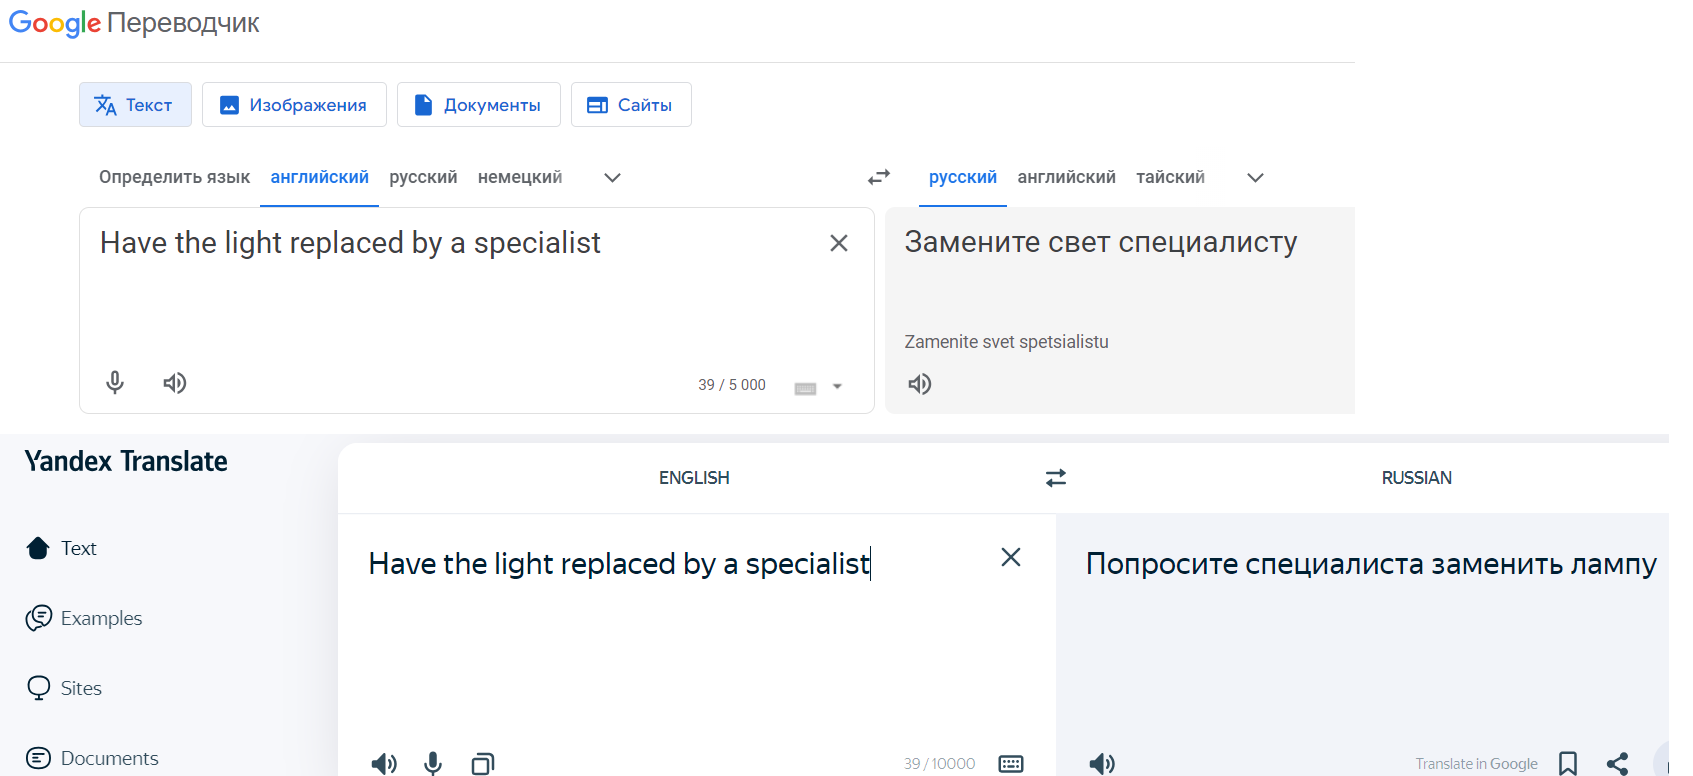The height and width of the screenshot is (776, 1693).
Task: Play the Russian translation audio in Google
Action: (919, 384)
